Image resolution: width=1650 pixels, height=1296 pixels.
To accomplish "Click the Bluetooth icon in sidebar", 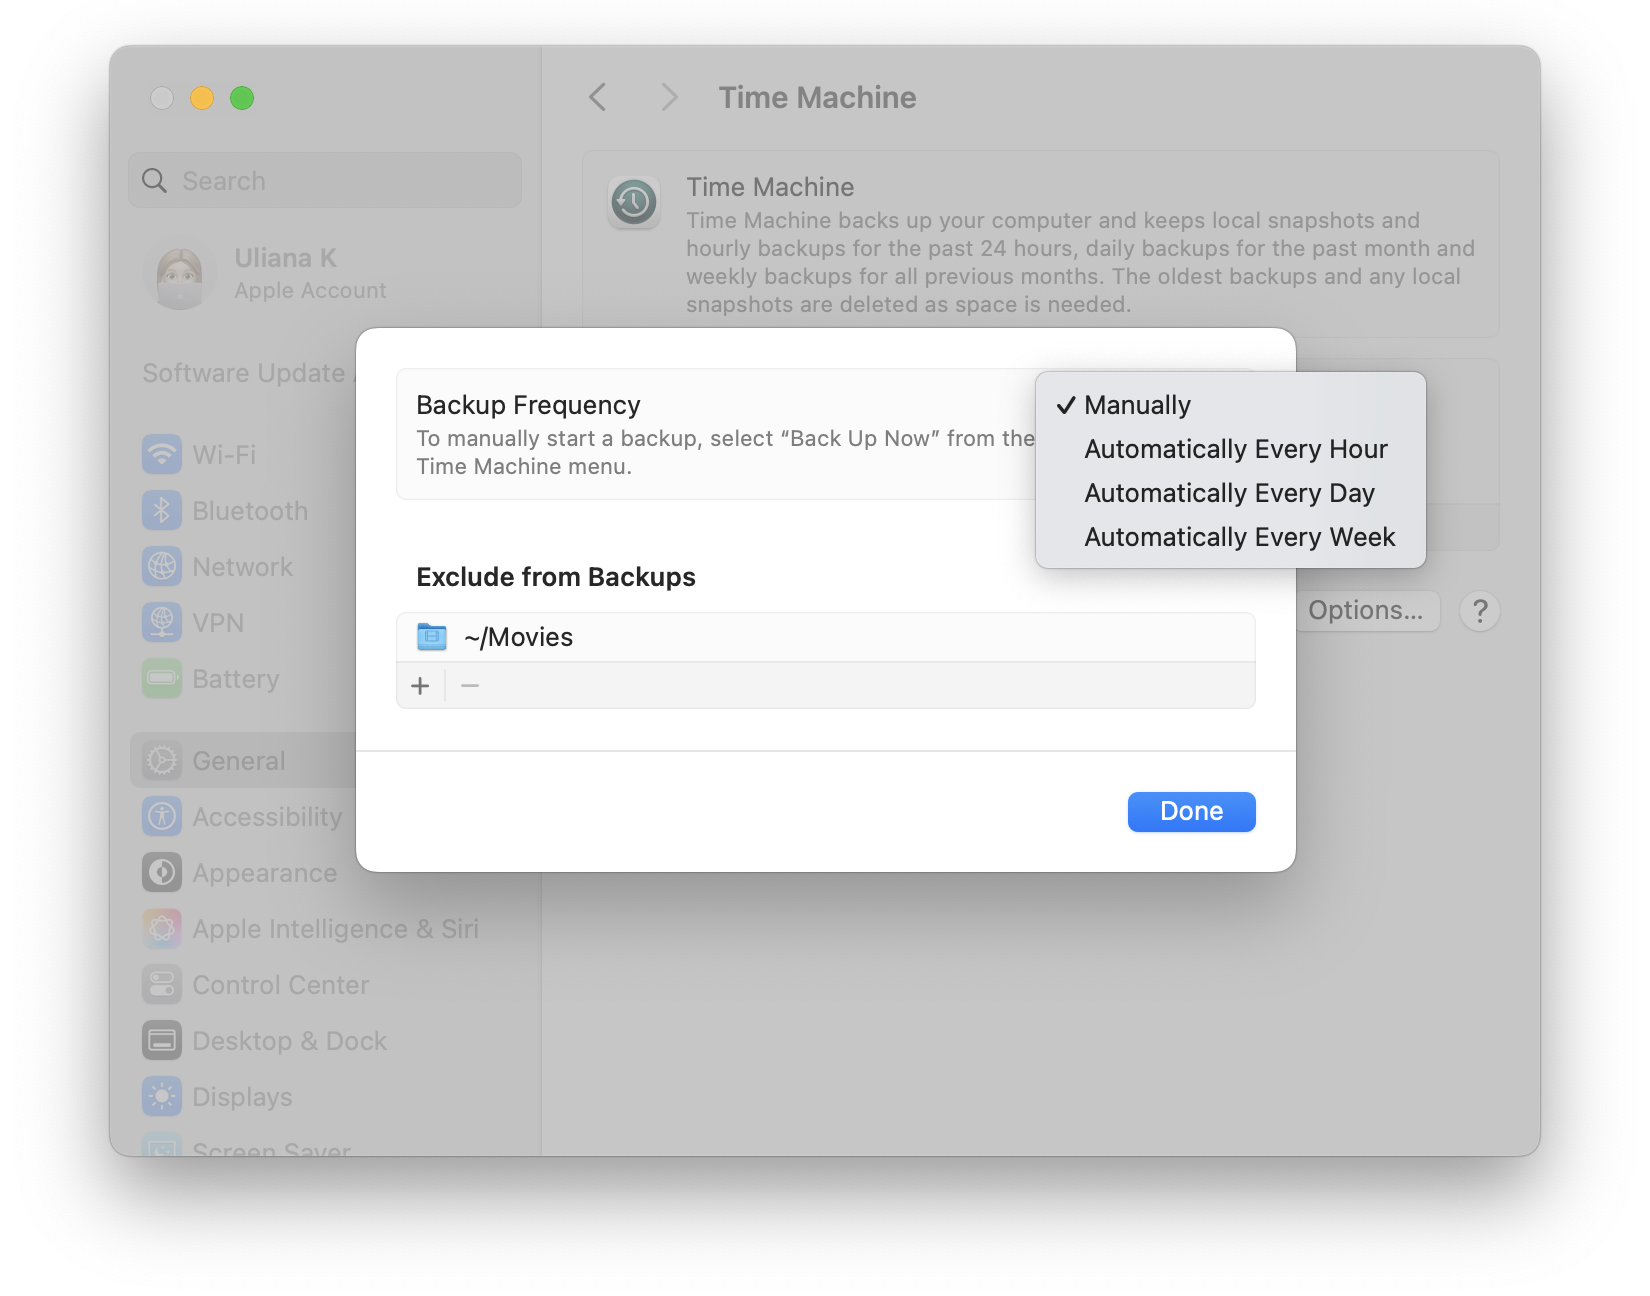I will (x=162, y=510).
